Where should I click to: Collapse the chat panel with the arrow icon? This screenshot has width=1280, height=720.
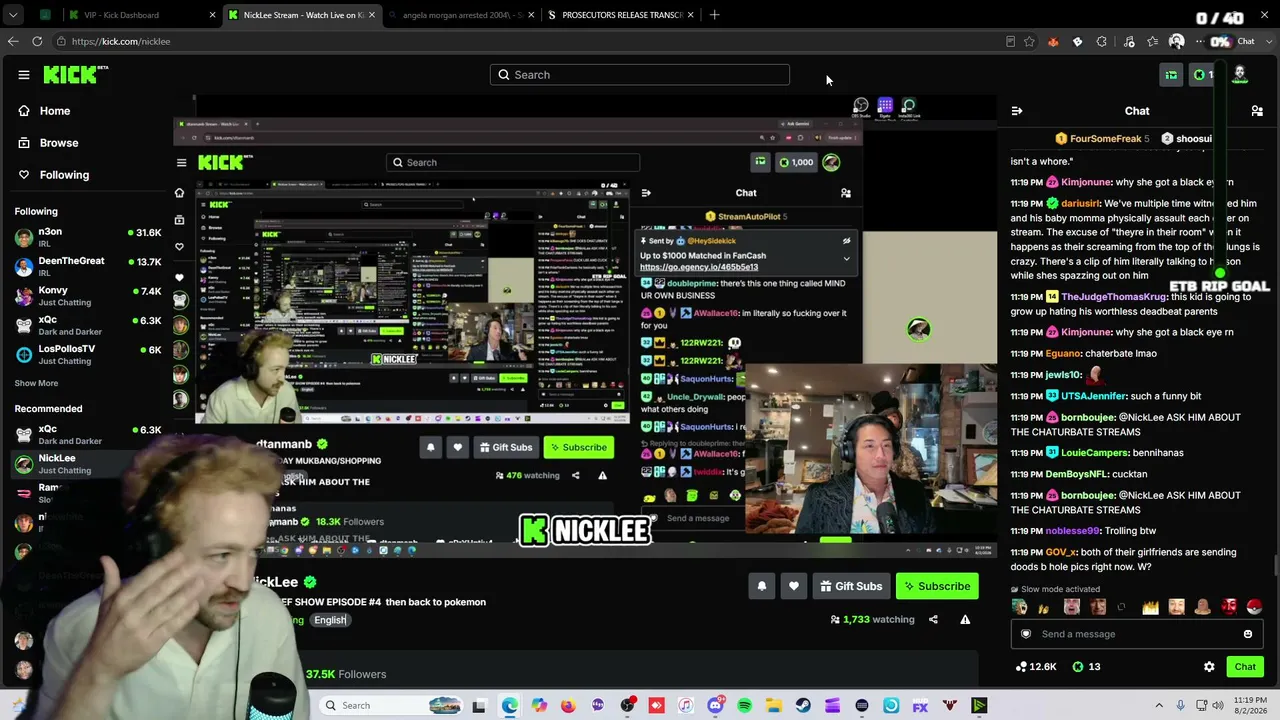1017,111
